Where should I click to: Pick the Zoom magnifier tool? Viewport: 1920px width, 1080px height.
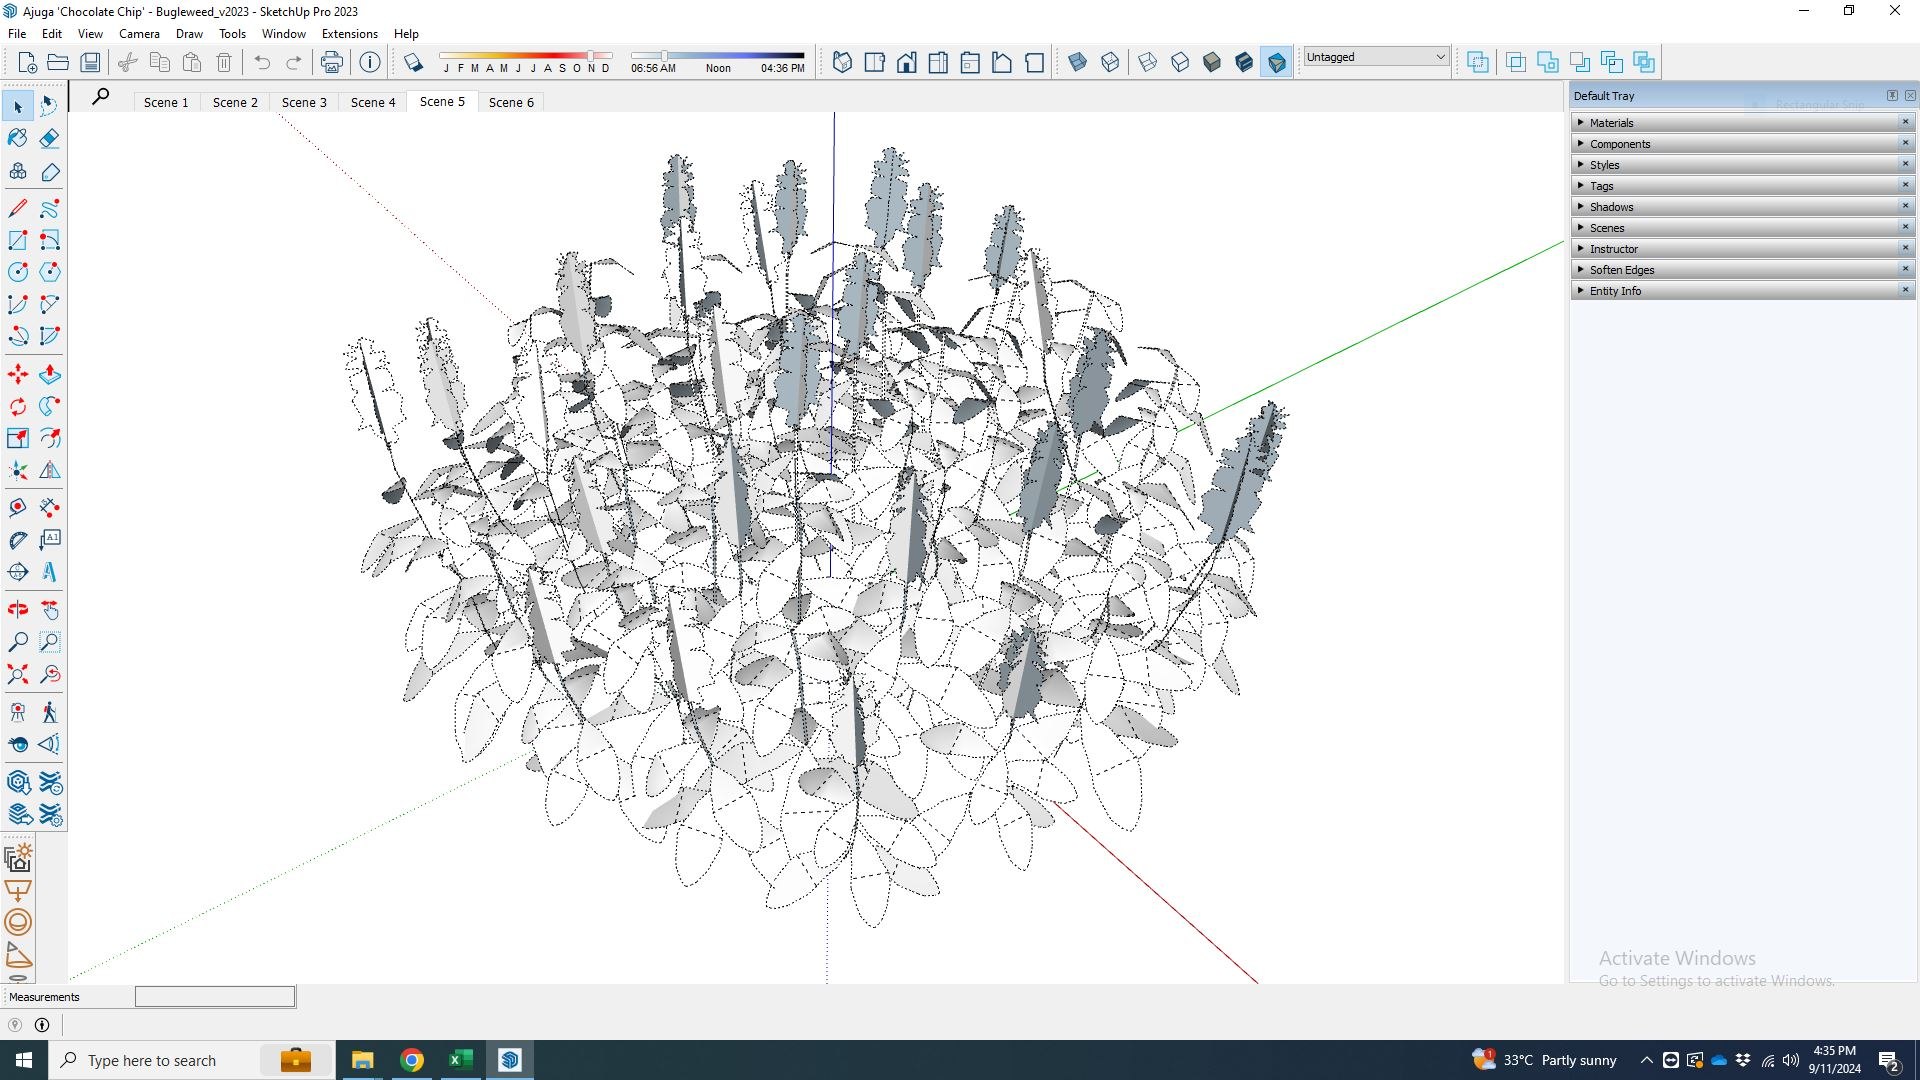click(17, 642)
